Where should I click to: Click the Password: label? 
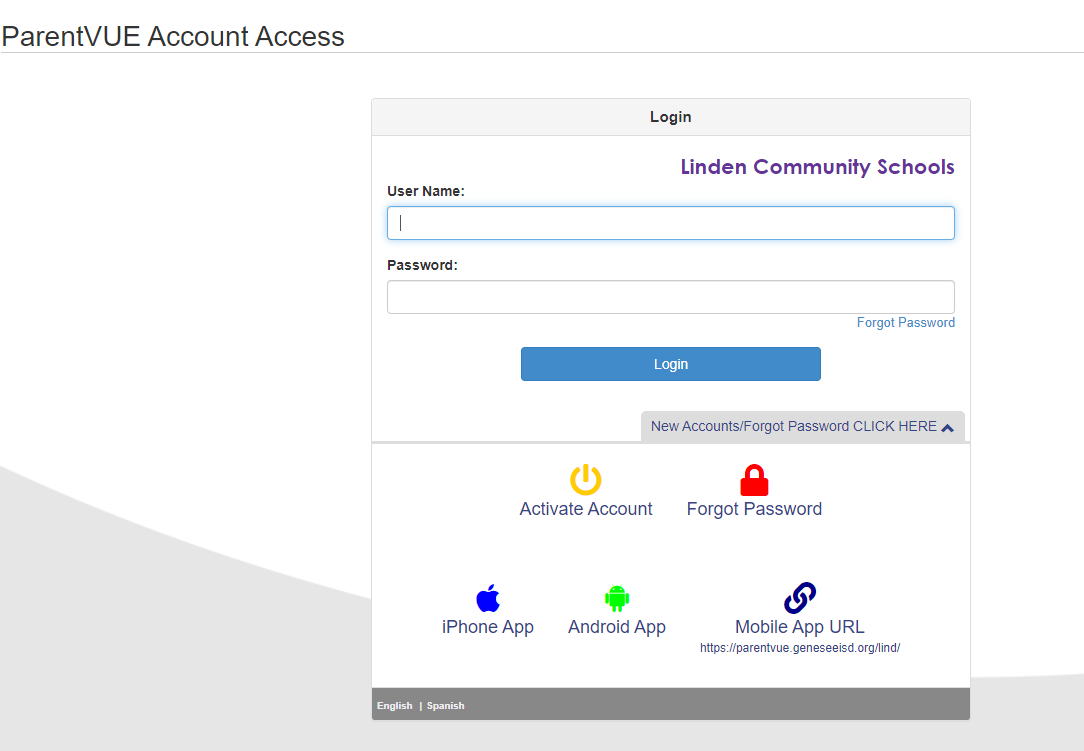(422, 265)
